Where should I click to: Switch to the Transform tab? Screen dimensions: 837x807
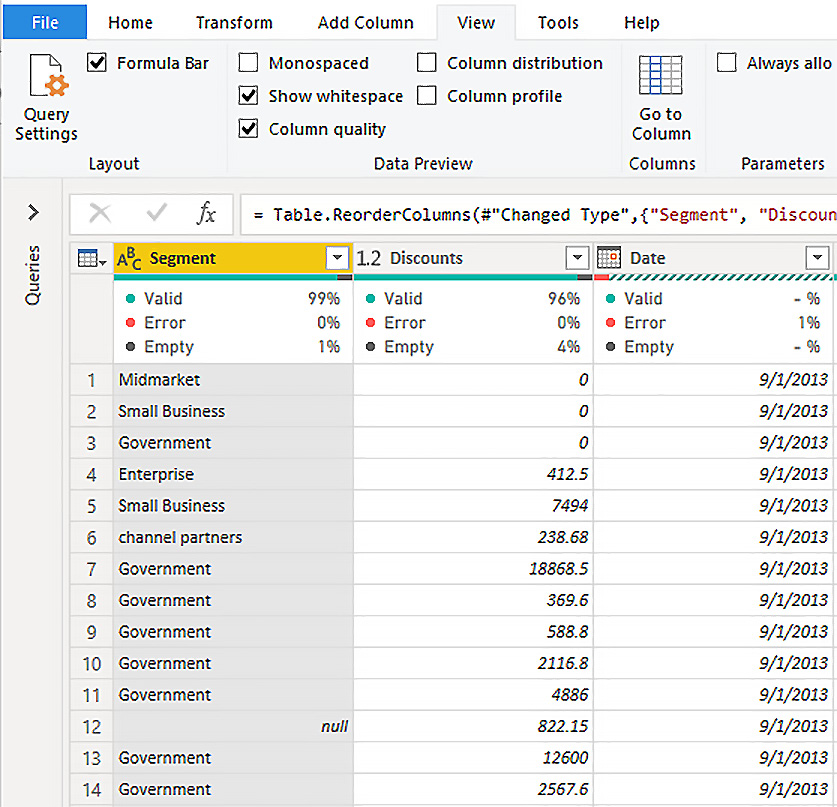pyautogui.click(x=234, y=22)
